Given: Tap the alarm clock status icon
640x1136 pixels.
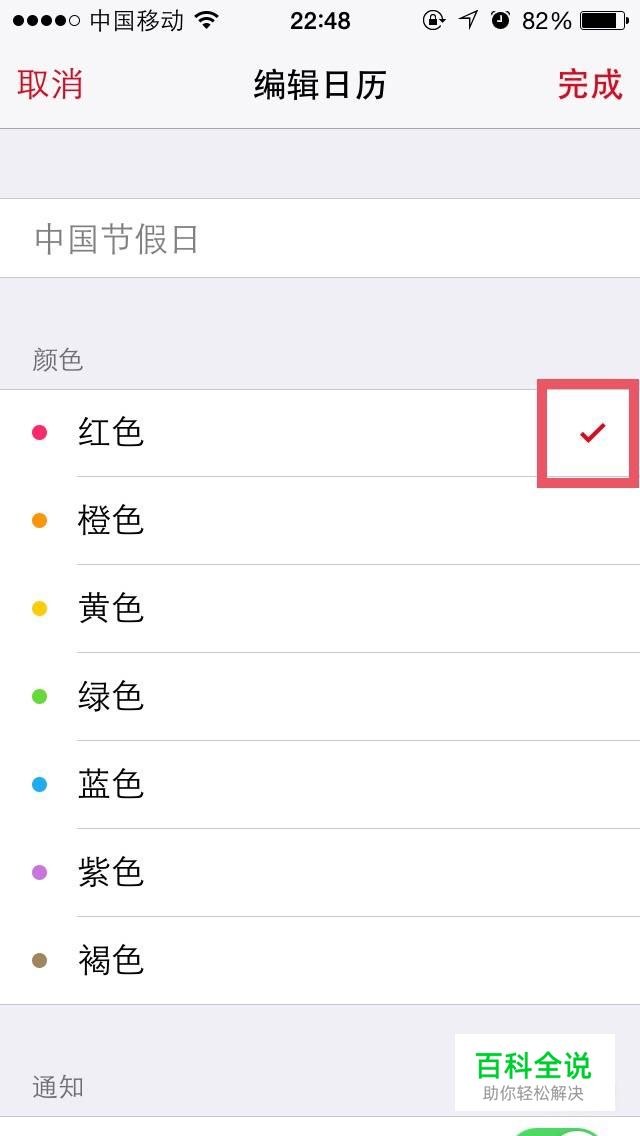Looking at the screenshot, I should coord(500,20).
